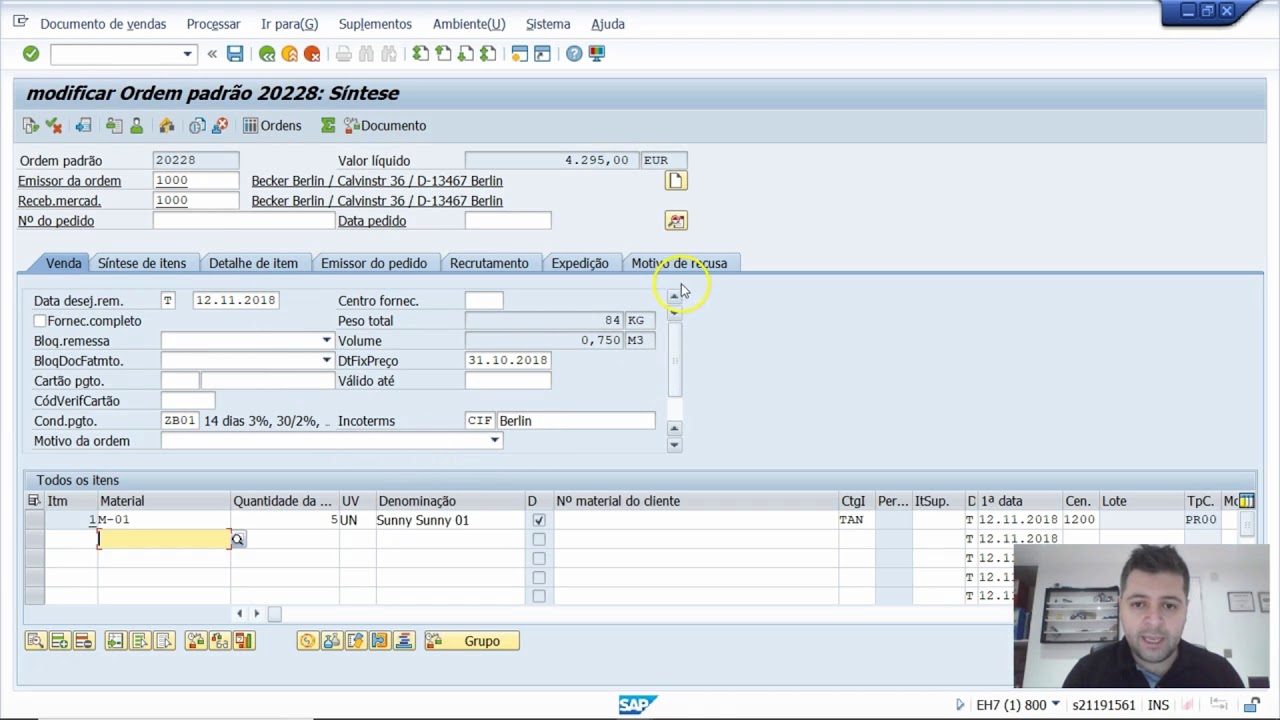Click the Print icon in toolbar
Viewport: 1280px width, 720px height.
click(x=344, y=54)
